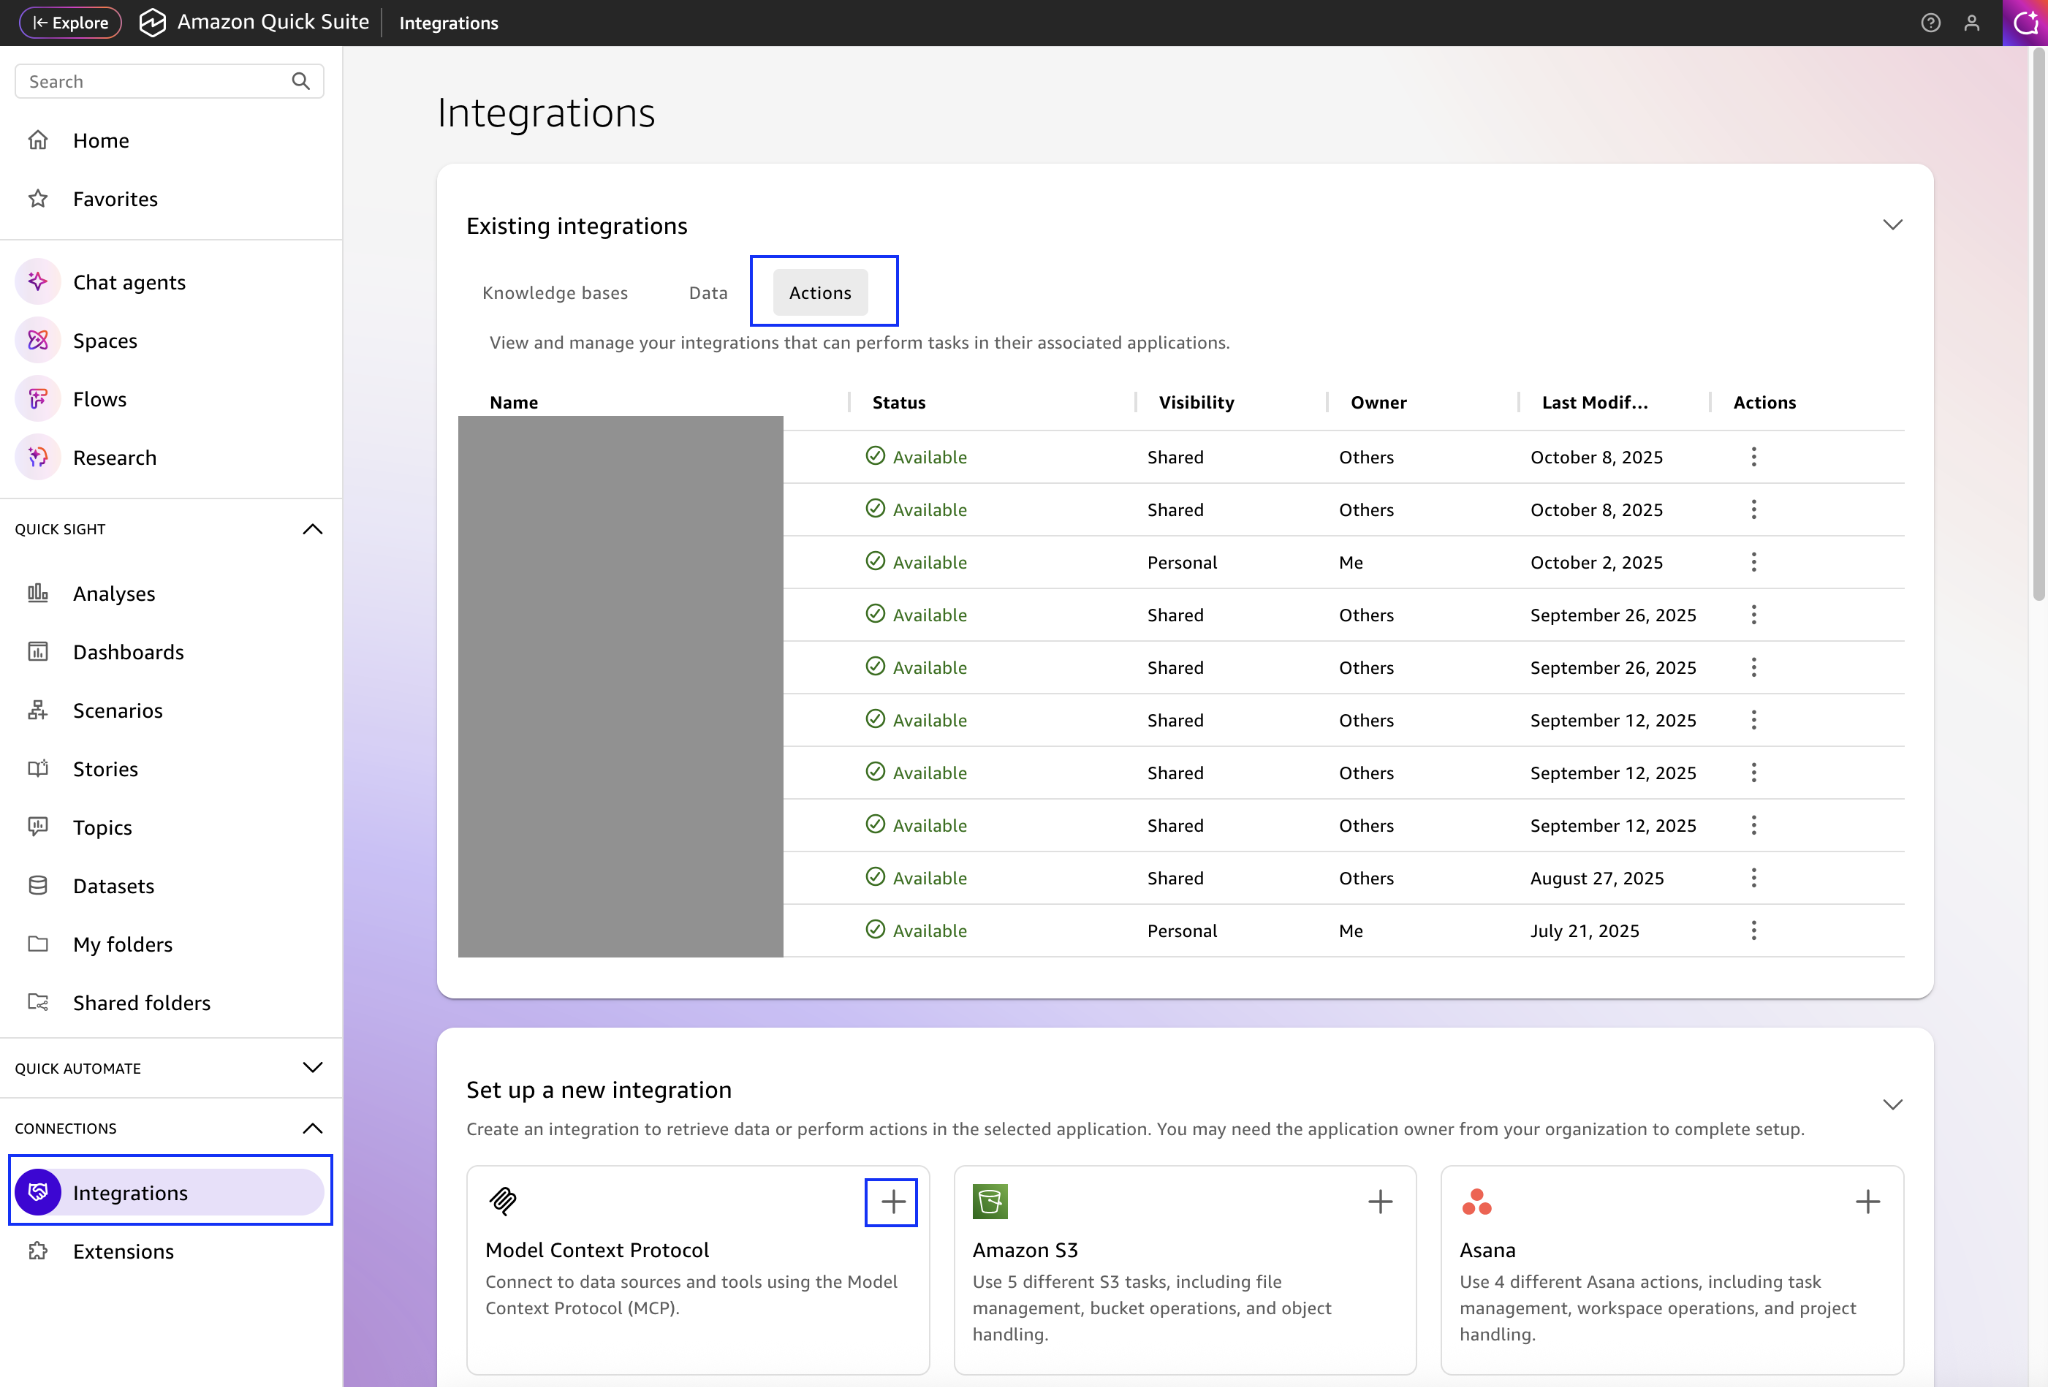Expand the QUICK AUTOMATE section
The height and width of the screenshot is (1387, 2048).
[x=311, y=1067]
